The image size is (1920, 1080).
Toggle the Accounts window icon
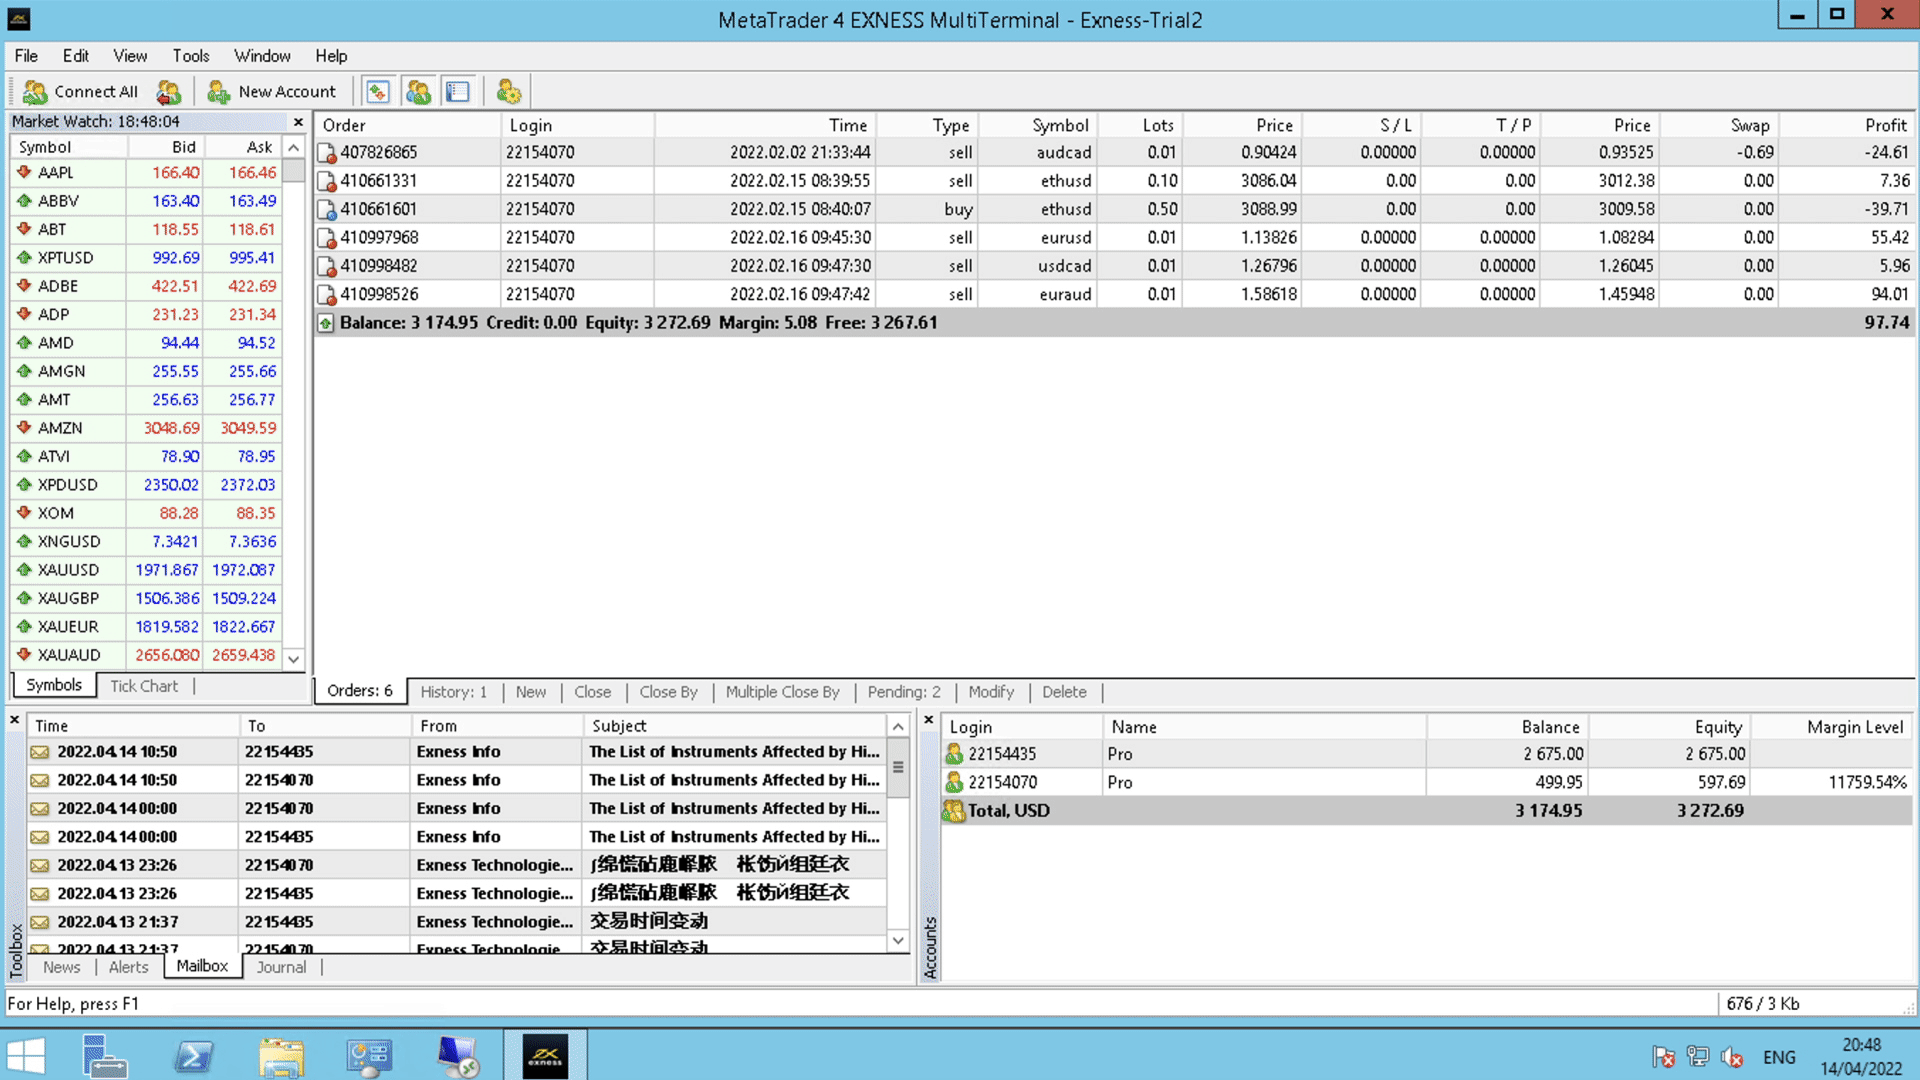point(418,92)
